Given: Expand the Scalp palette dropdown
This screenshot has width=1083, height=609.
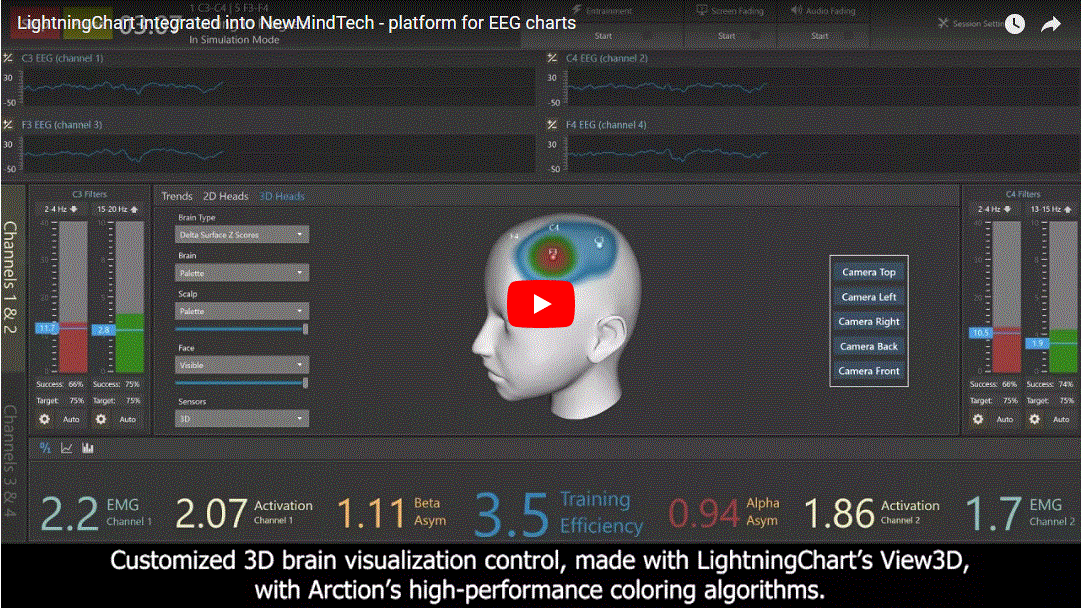Looking at the screenshot, I should [x=241, y=311].
